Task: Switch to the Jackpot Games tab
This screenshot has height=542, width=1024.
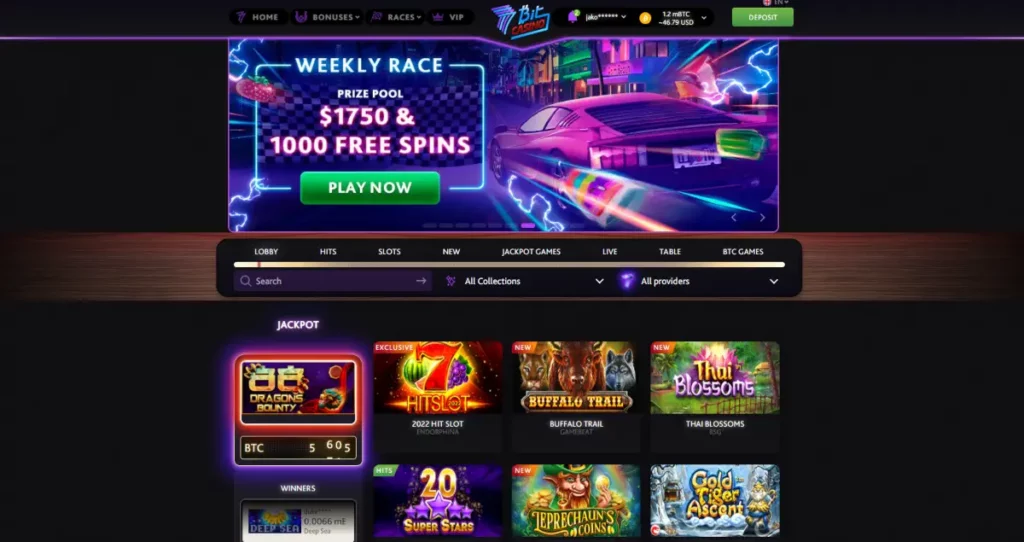Action: click(531, 251)
